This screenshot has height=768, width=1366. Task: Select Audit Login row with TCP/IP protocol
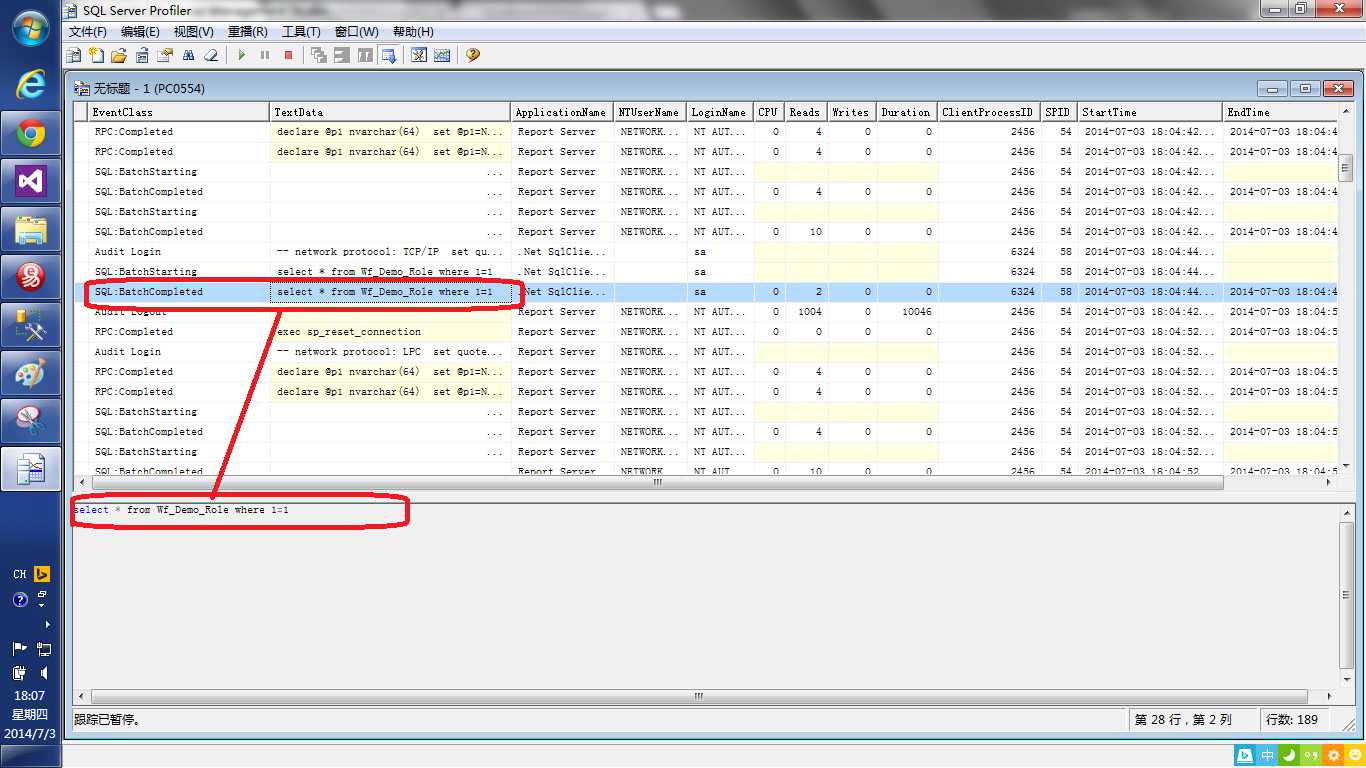coord(705,252)
